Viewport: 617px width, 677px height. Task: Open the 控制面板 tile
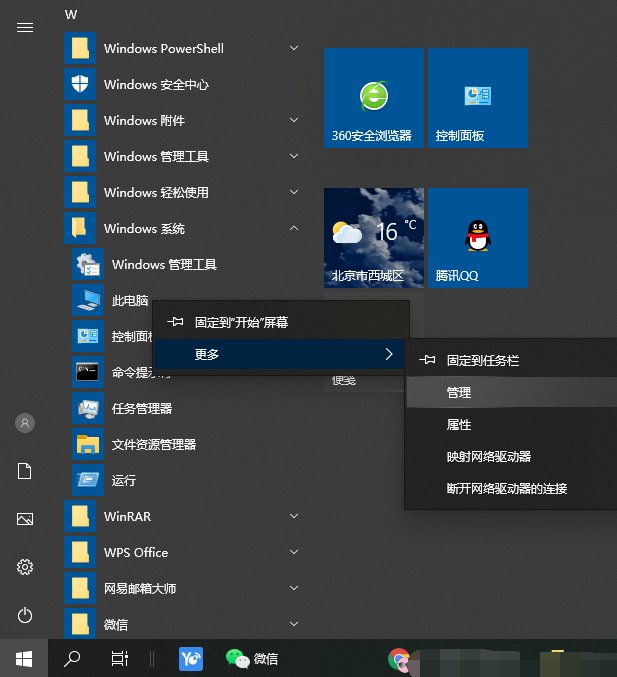click(x=477, y=98)
